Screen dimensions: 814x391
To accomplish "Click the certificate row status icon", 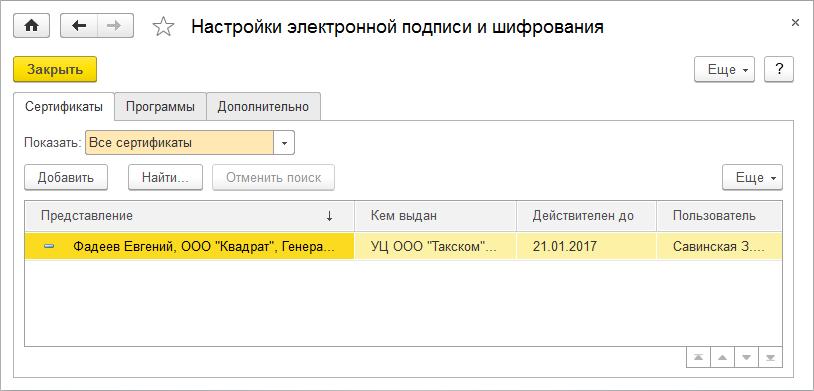I will (x=49, y=247).
